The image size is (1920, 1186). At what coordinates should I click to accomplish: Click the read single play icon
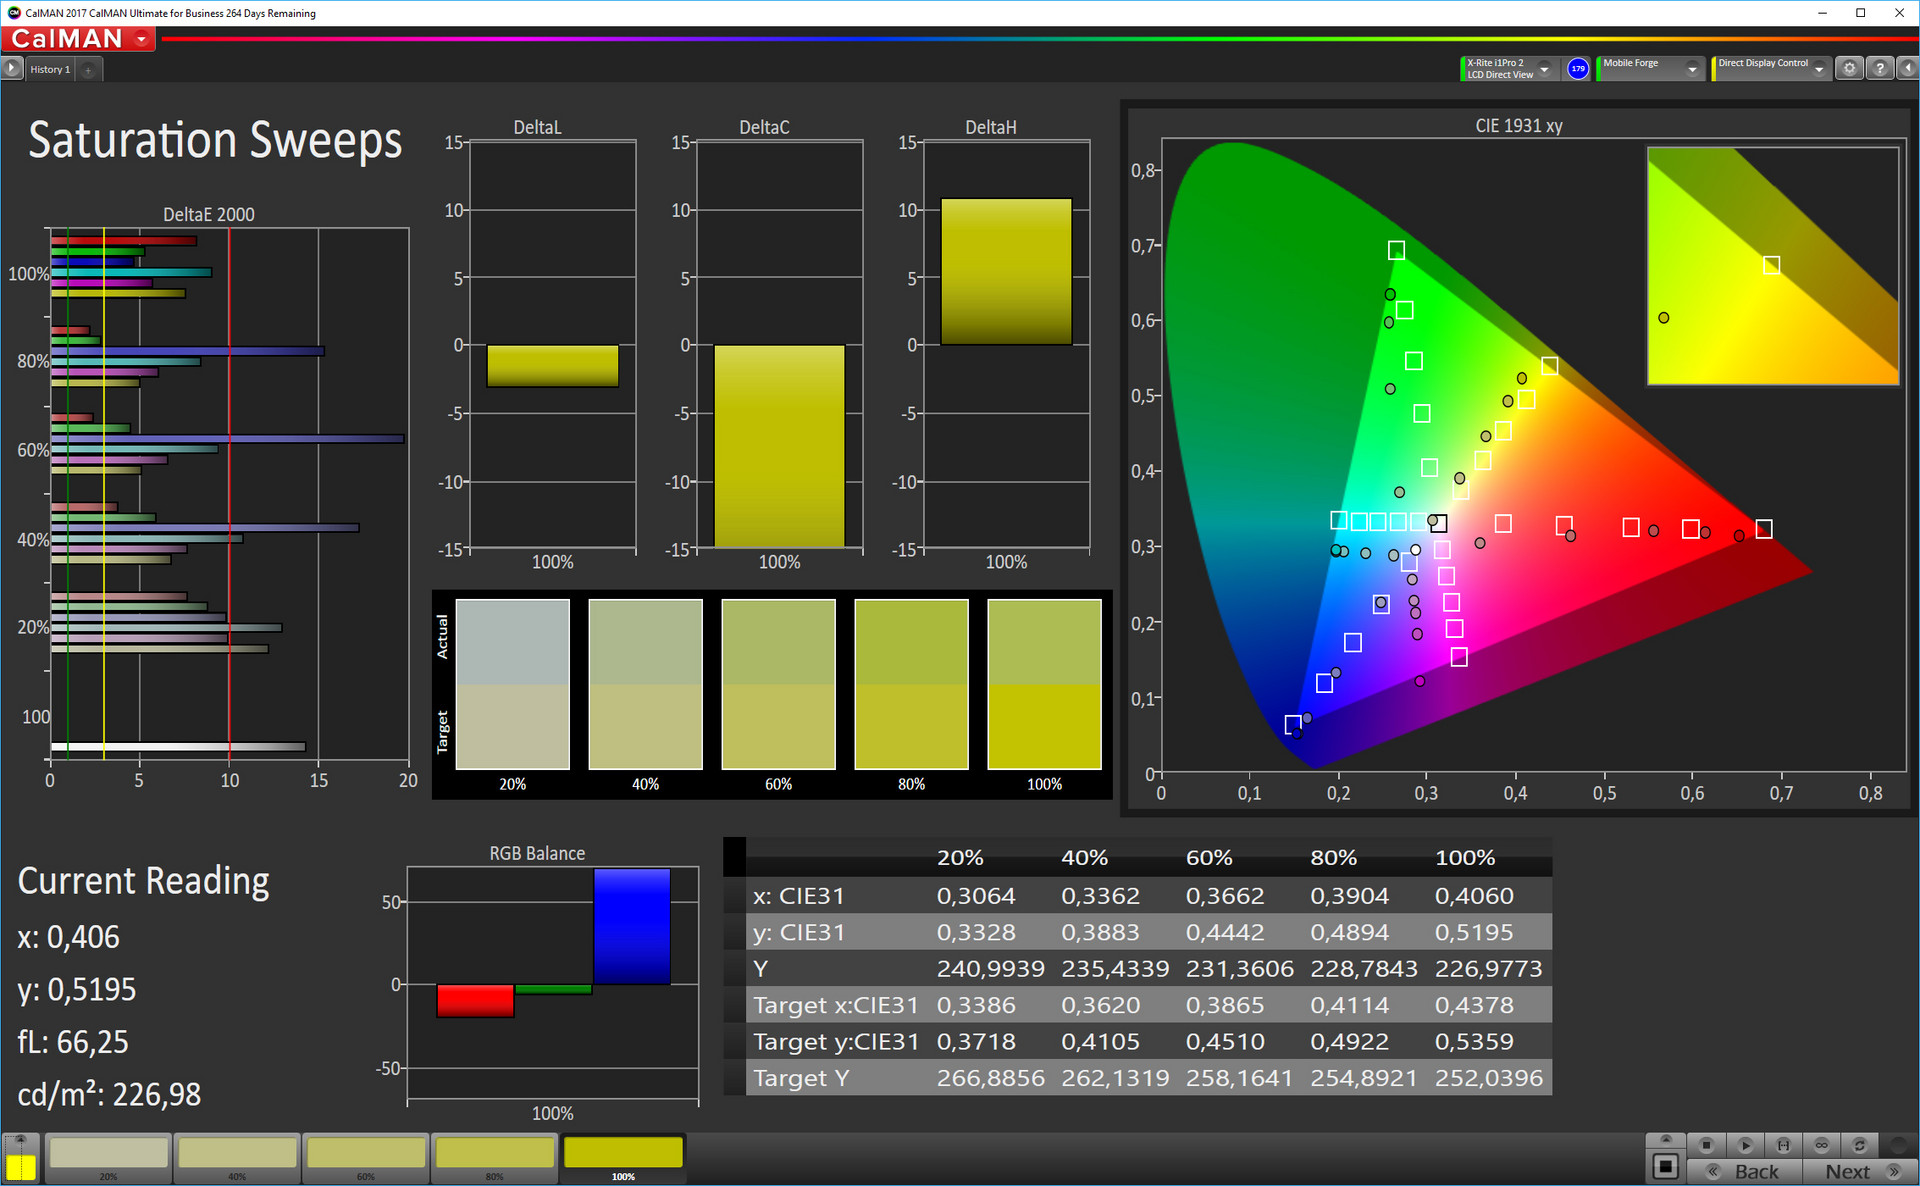click(x=1745, y=1145)
